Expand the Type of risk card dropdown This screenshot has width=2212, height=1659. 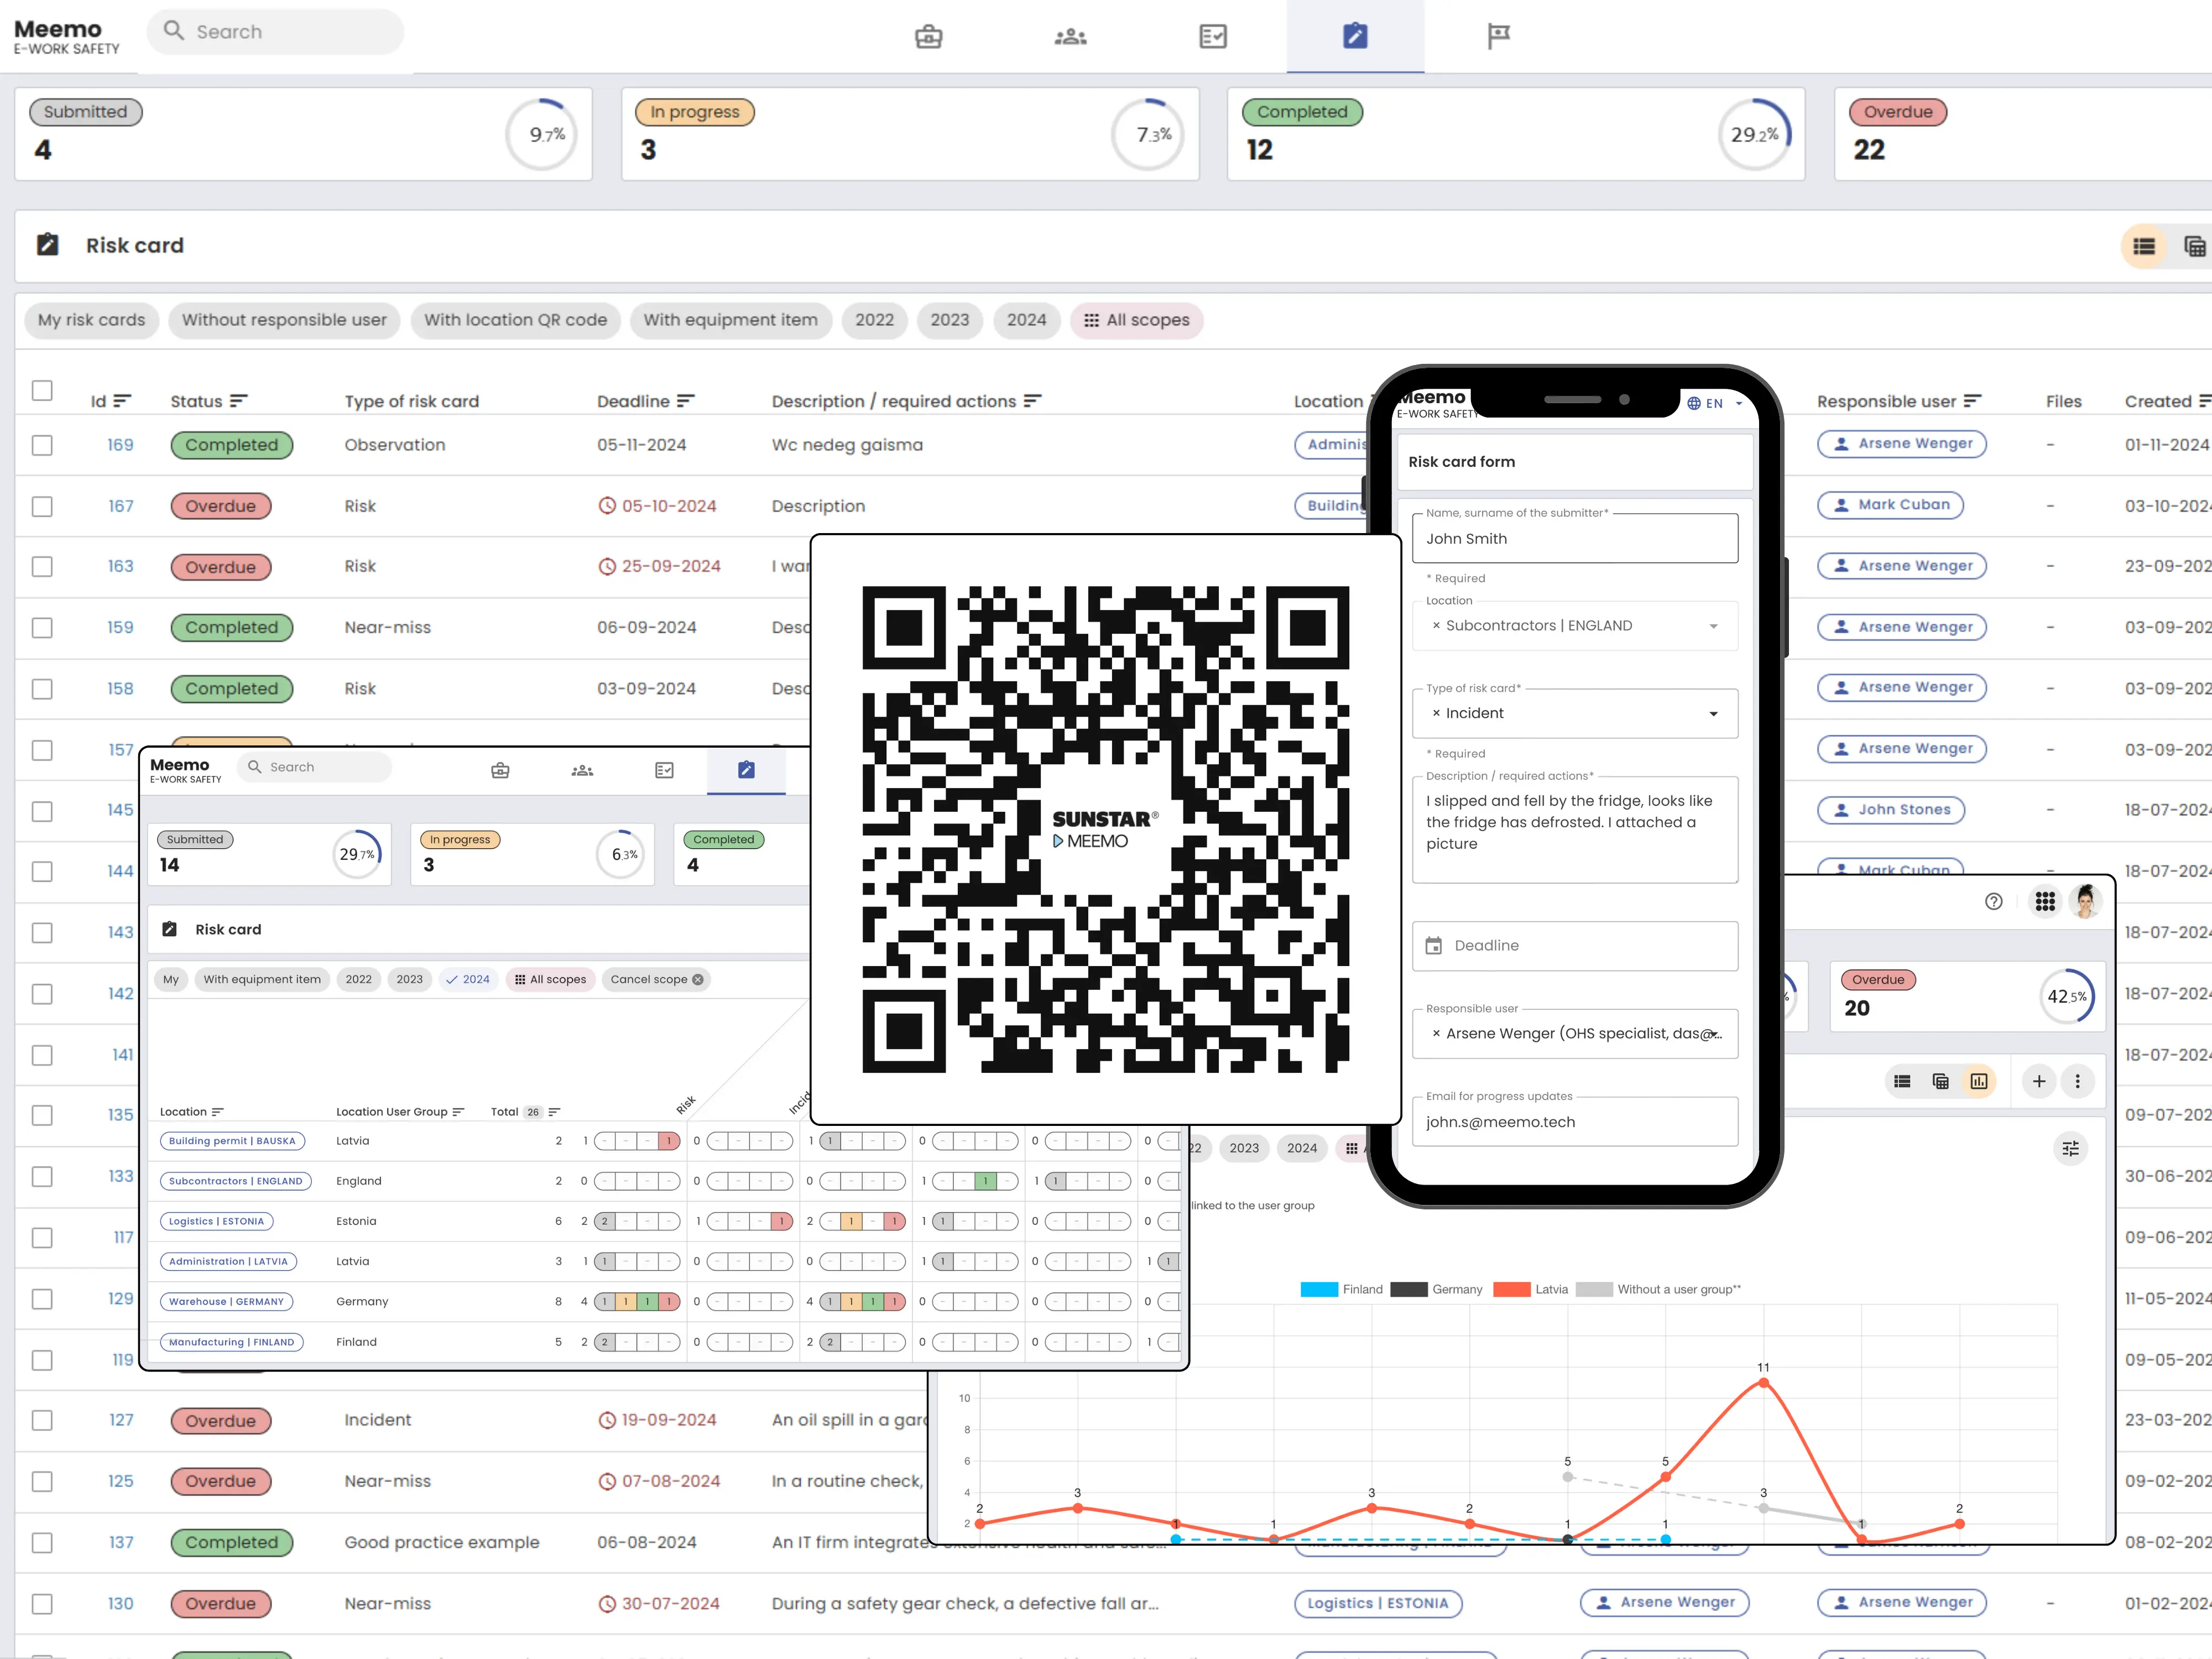click(x=1713, y=714)
